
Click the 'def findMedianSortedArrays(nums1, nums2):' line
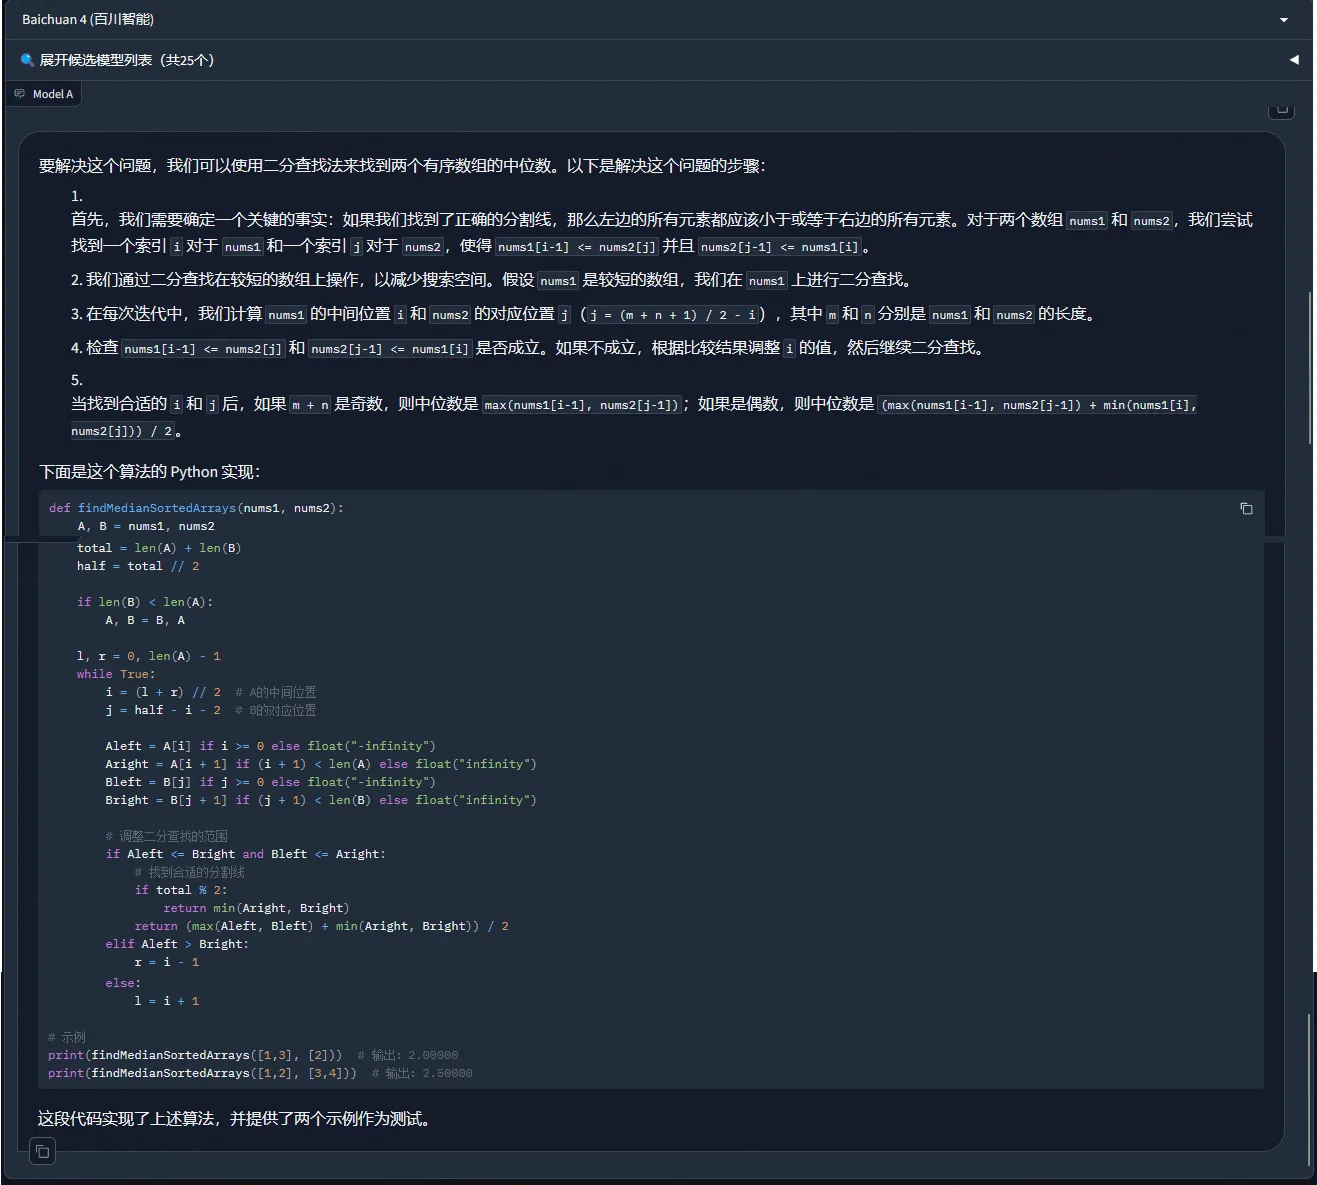(196, 508)
